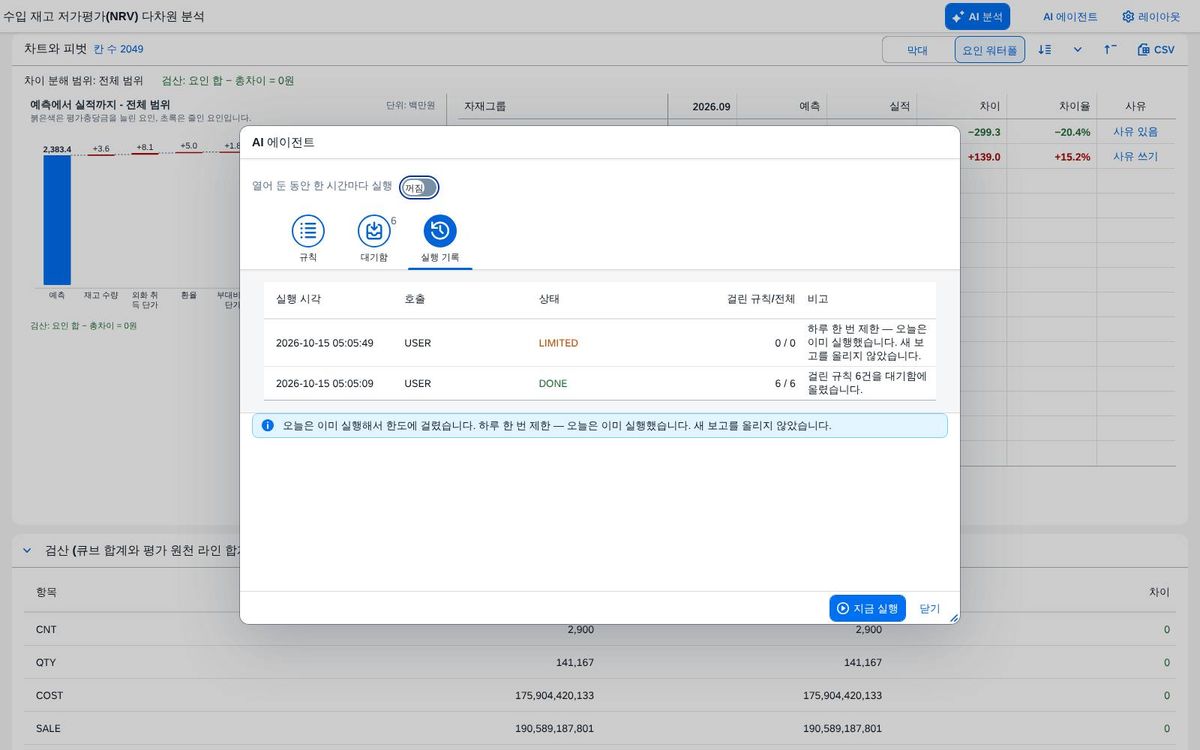Viewport: 1200px width, 750px height.
Task: Click the 6 / 6 rules count
Action: pyautogui.click(x=785, y=384)
